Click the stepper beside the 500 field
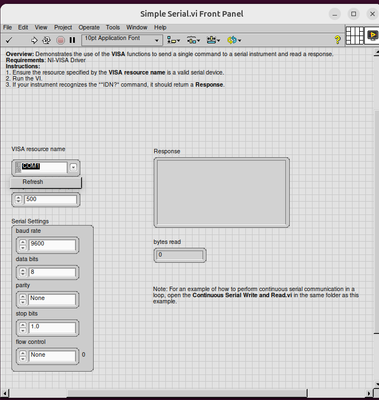 tap(18, 200)
